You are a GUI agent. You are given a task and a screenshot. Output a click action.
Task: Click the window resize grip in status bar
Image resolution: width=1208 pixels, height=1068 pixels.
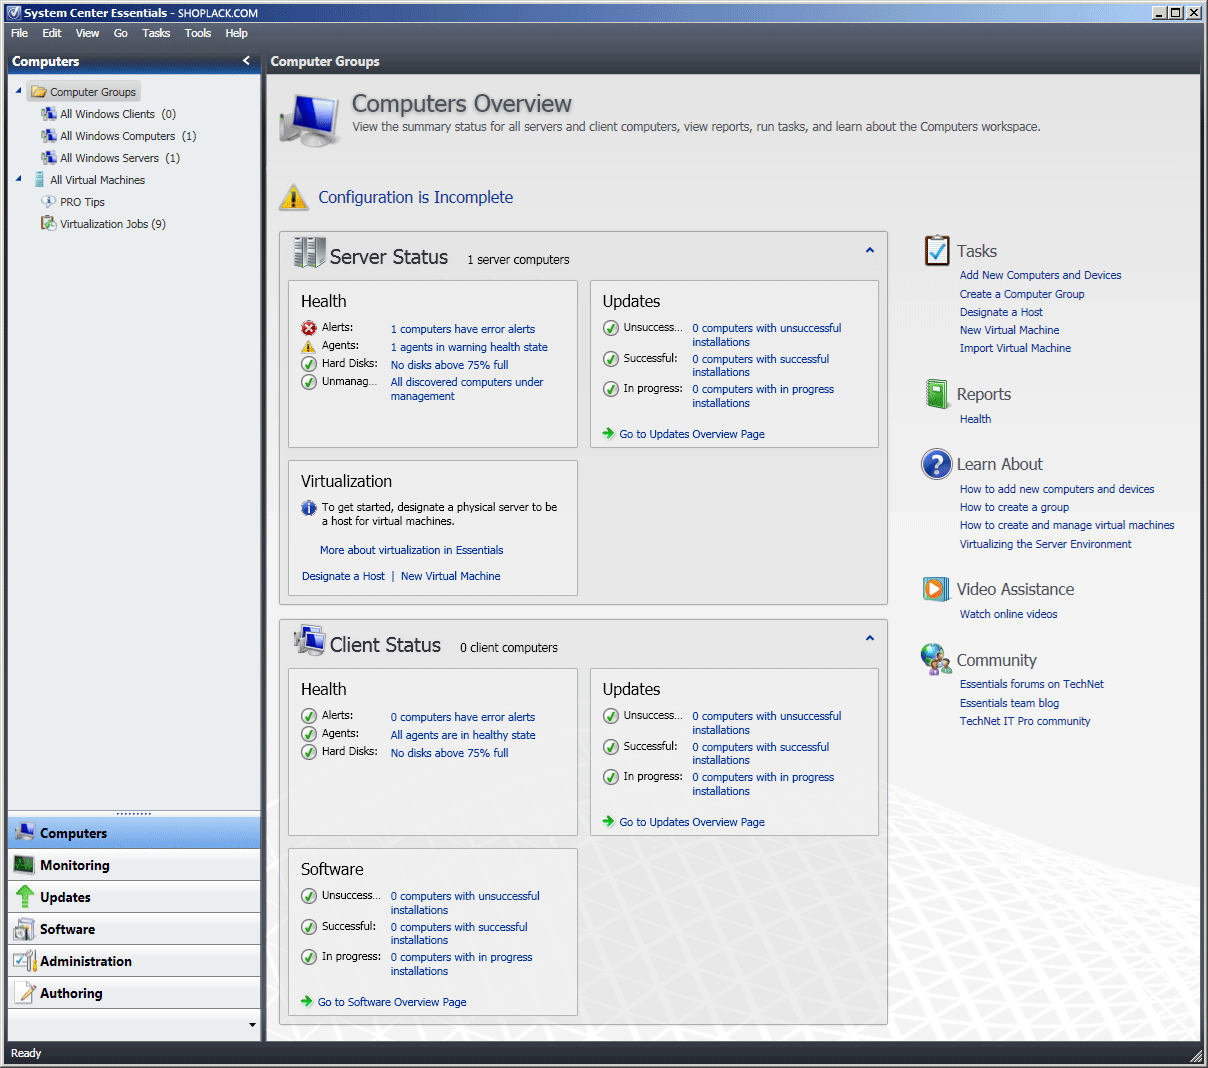(1196, 1055)
